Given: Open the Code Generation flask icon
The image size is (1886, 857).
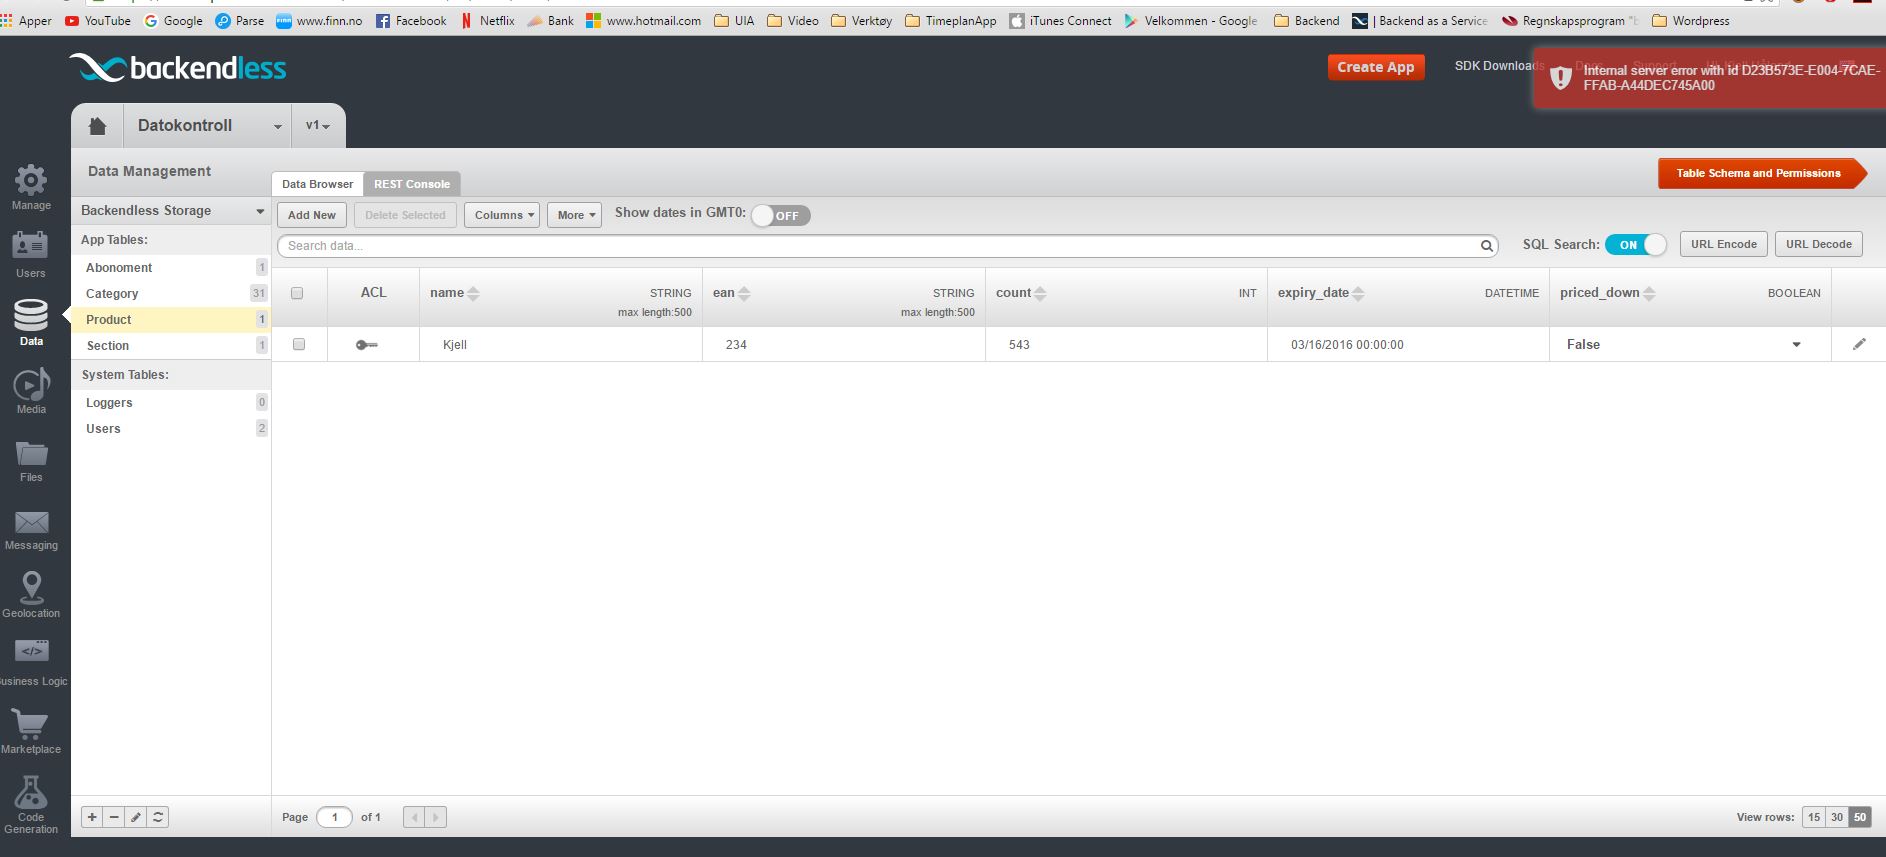Looking at the screenshot, I should pyautogui.click(x=31, y=792).
